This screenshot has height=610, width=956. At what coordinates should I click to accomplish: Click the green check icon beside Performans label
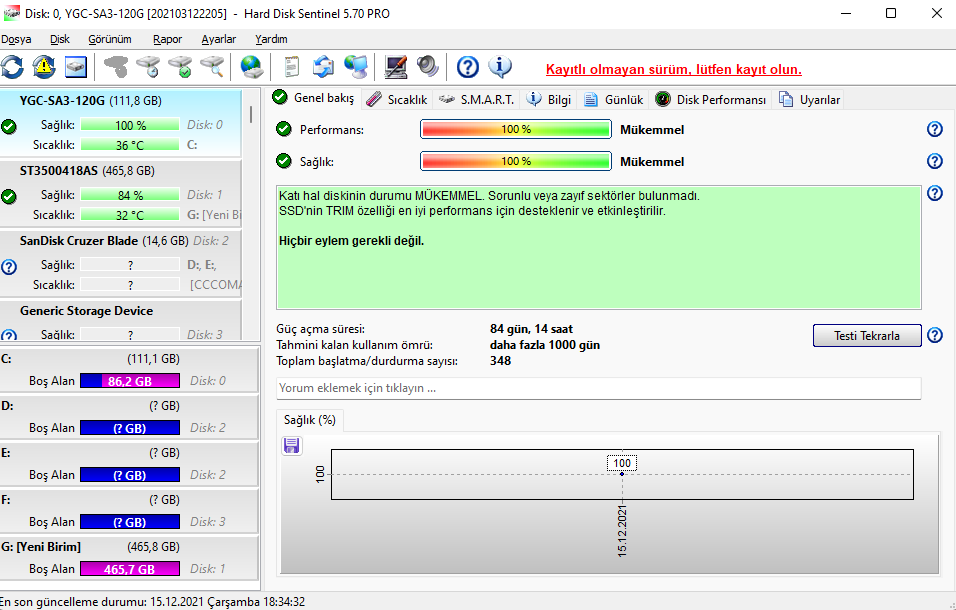pos(284,129)
